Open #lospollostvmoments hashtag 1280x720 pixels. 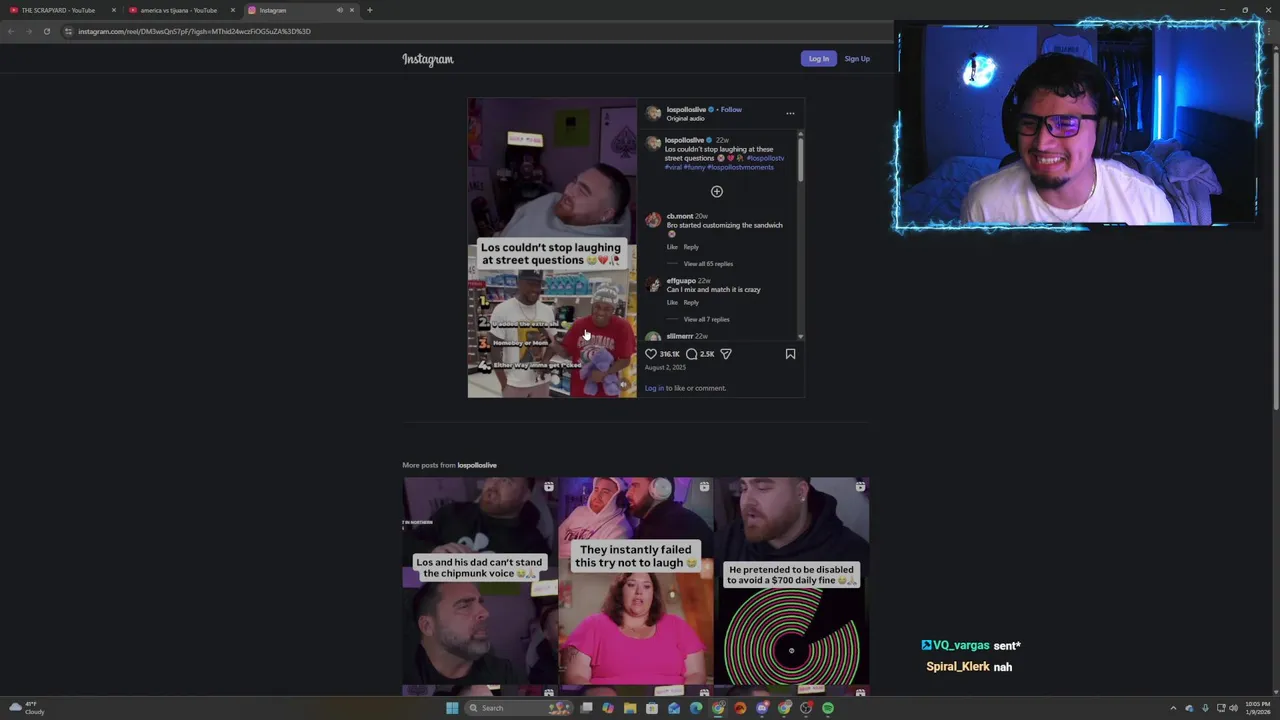(x=741, y=167)
